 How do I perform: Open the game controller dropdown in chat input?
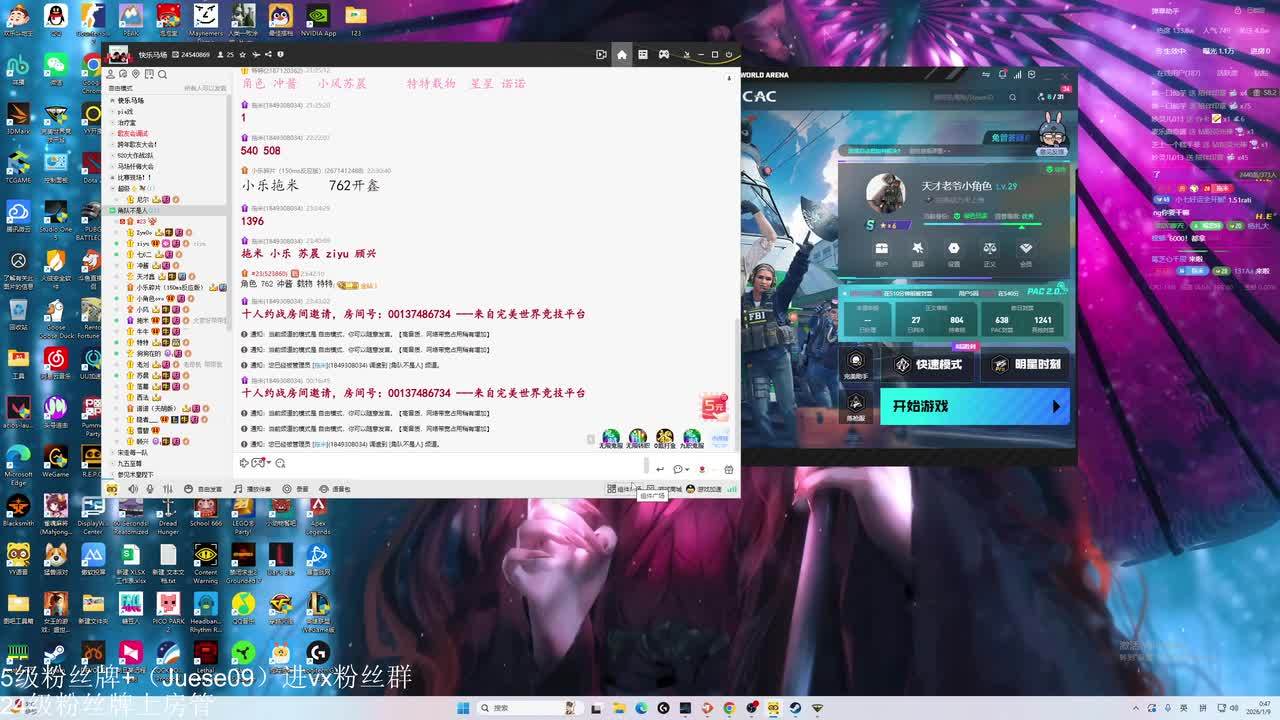(260, 463)
